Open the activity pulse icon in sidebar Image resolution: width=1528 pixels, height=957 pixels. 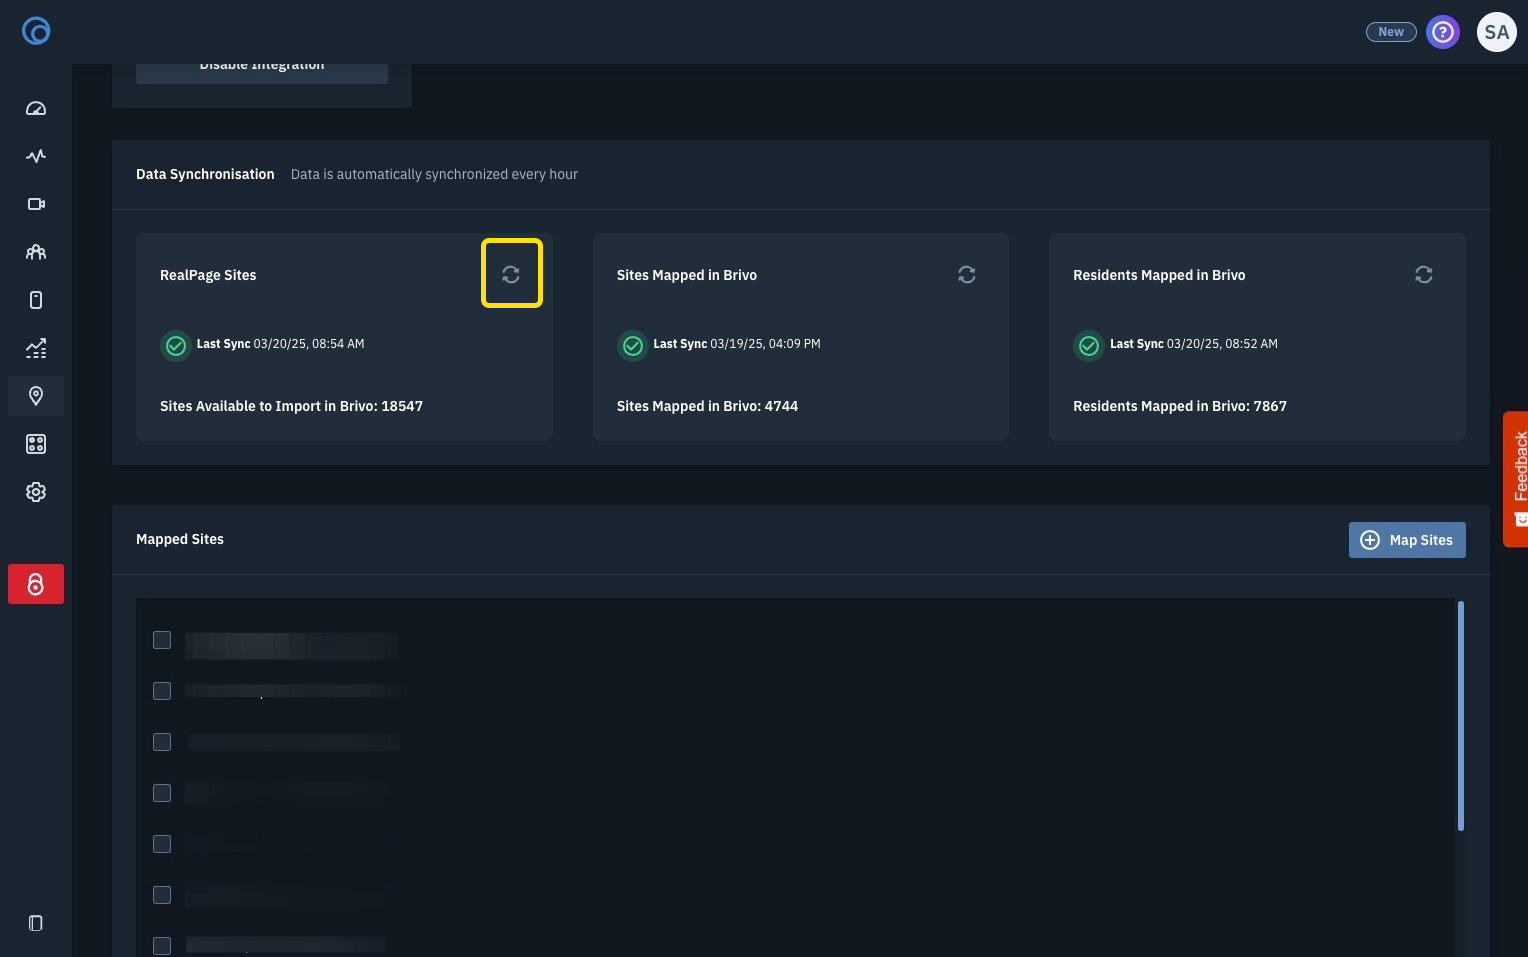point(36,156)
